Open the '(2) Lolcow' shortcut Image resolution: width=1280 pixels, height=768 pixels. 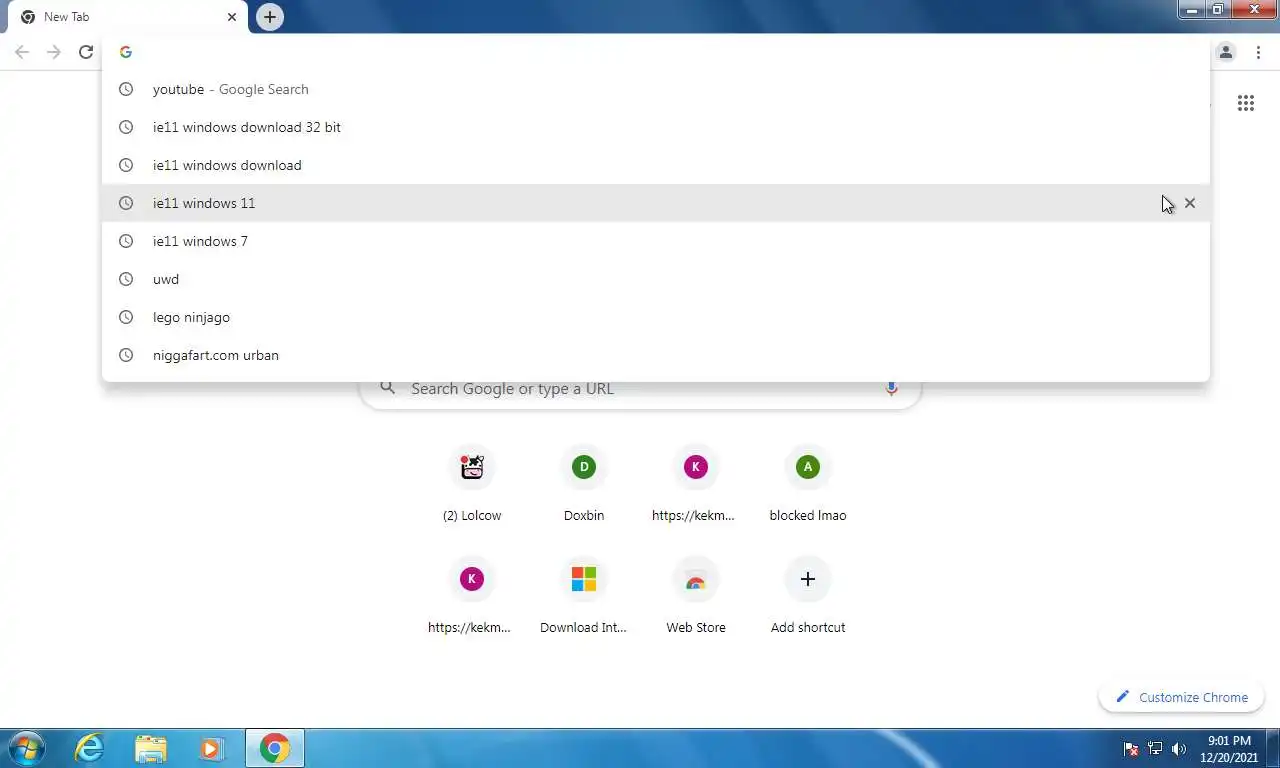[472, 486]
